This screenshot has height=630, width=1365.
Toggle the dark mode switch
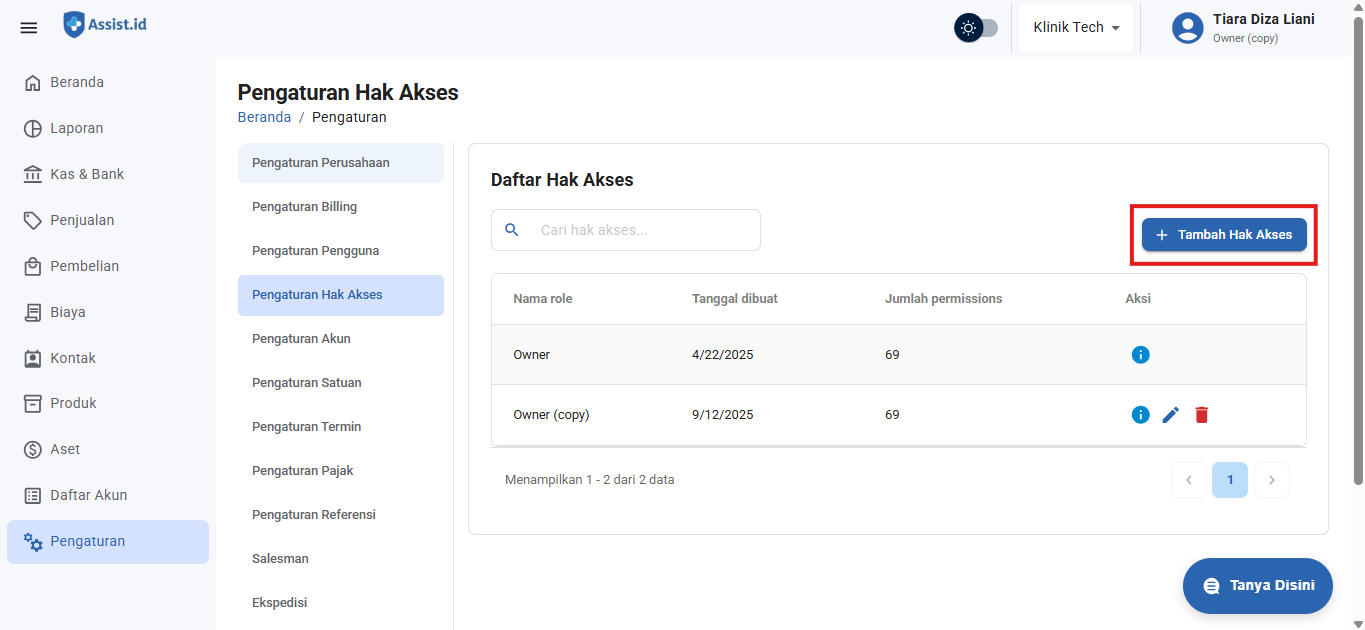click(x=976, y=28)
